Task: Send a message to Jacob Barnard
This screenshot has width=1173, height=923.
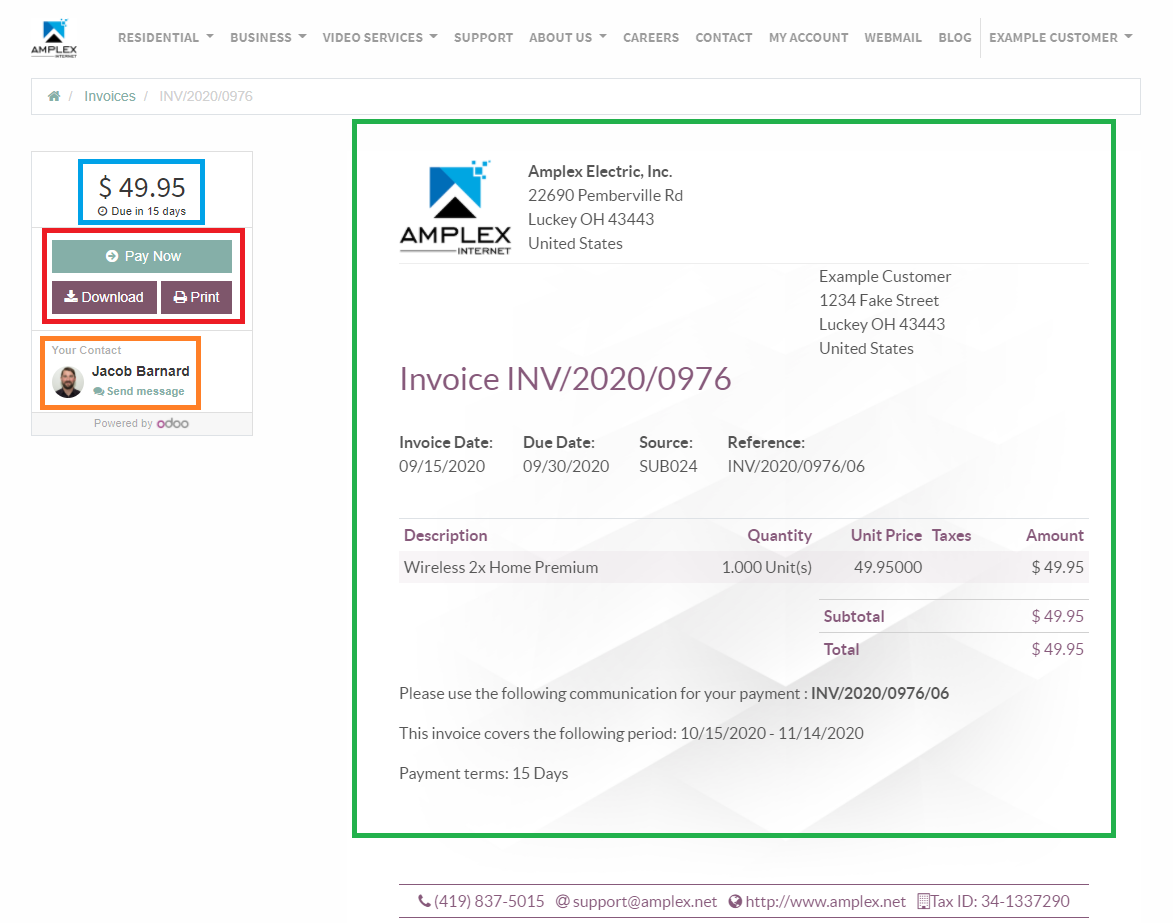Action: (139, 391)
